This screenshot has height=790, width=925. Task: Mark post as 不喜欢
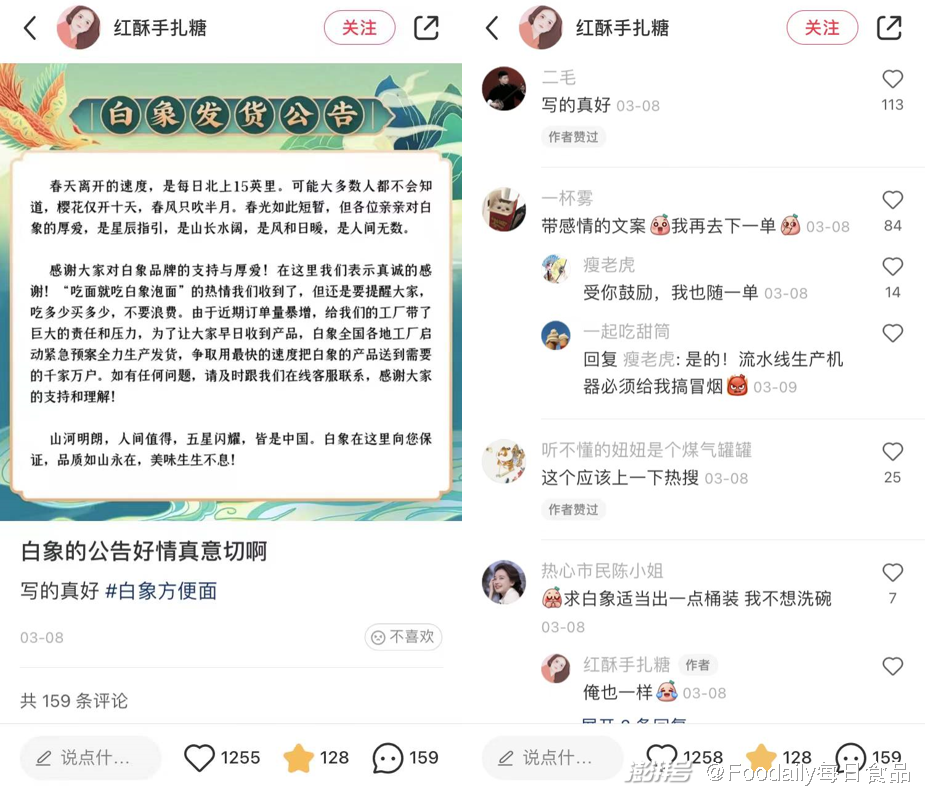point(403,637)
